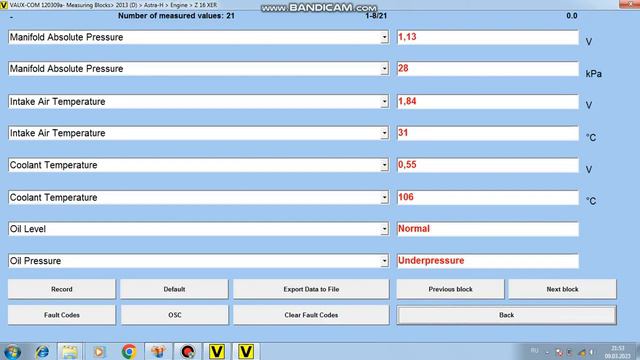Open the Windows Start menu

click(x=12, y=352)
